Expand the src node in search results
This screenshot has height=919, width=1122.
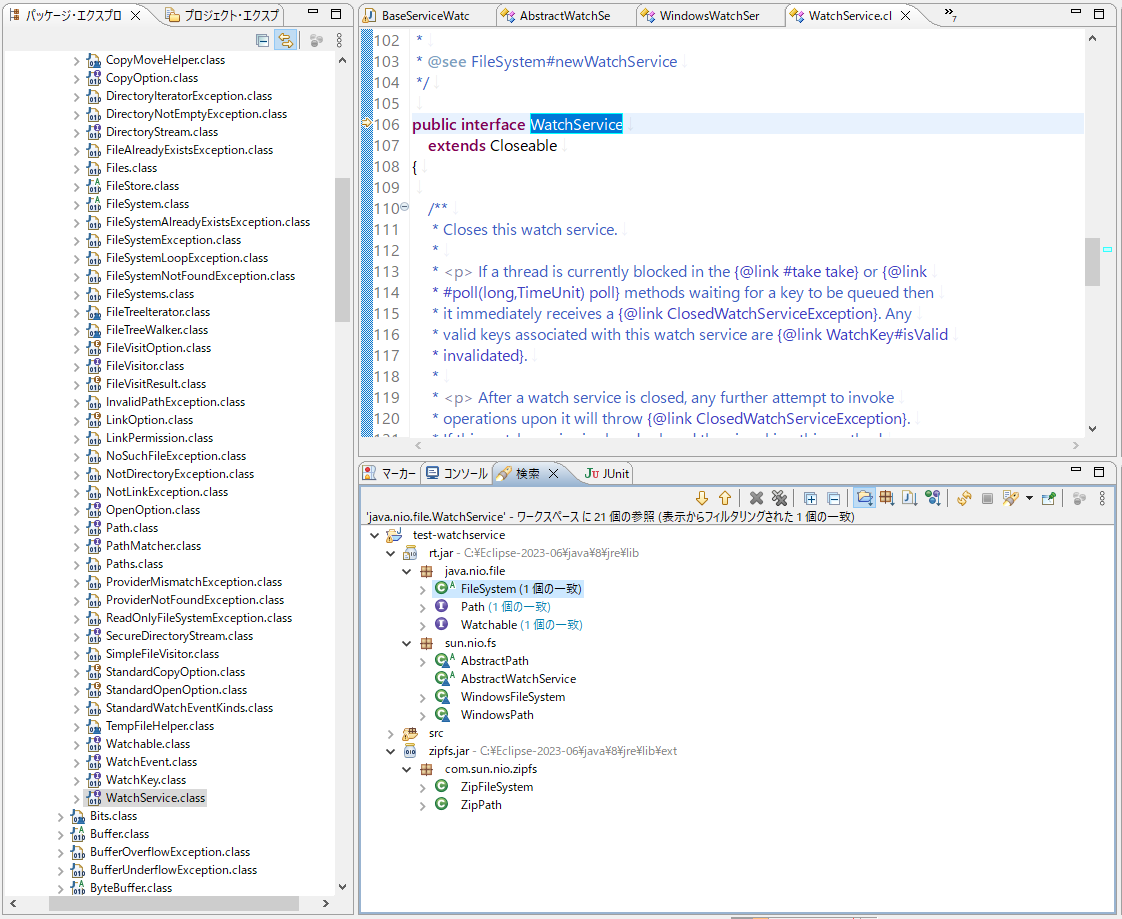point(390,733)
